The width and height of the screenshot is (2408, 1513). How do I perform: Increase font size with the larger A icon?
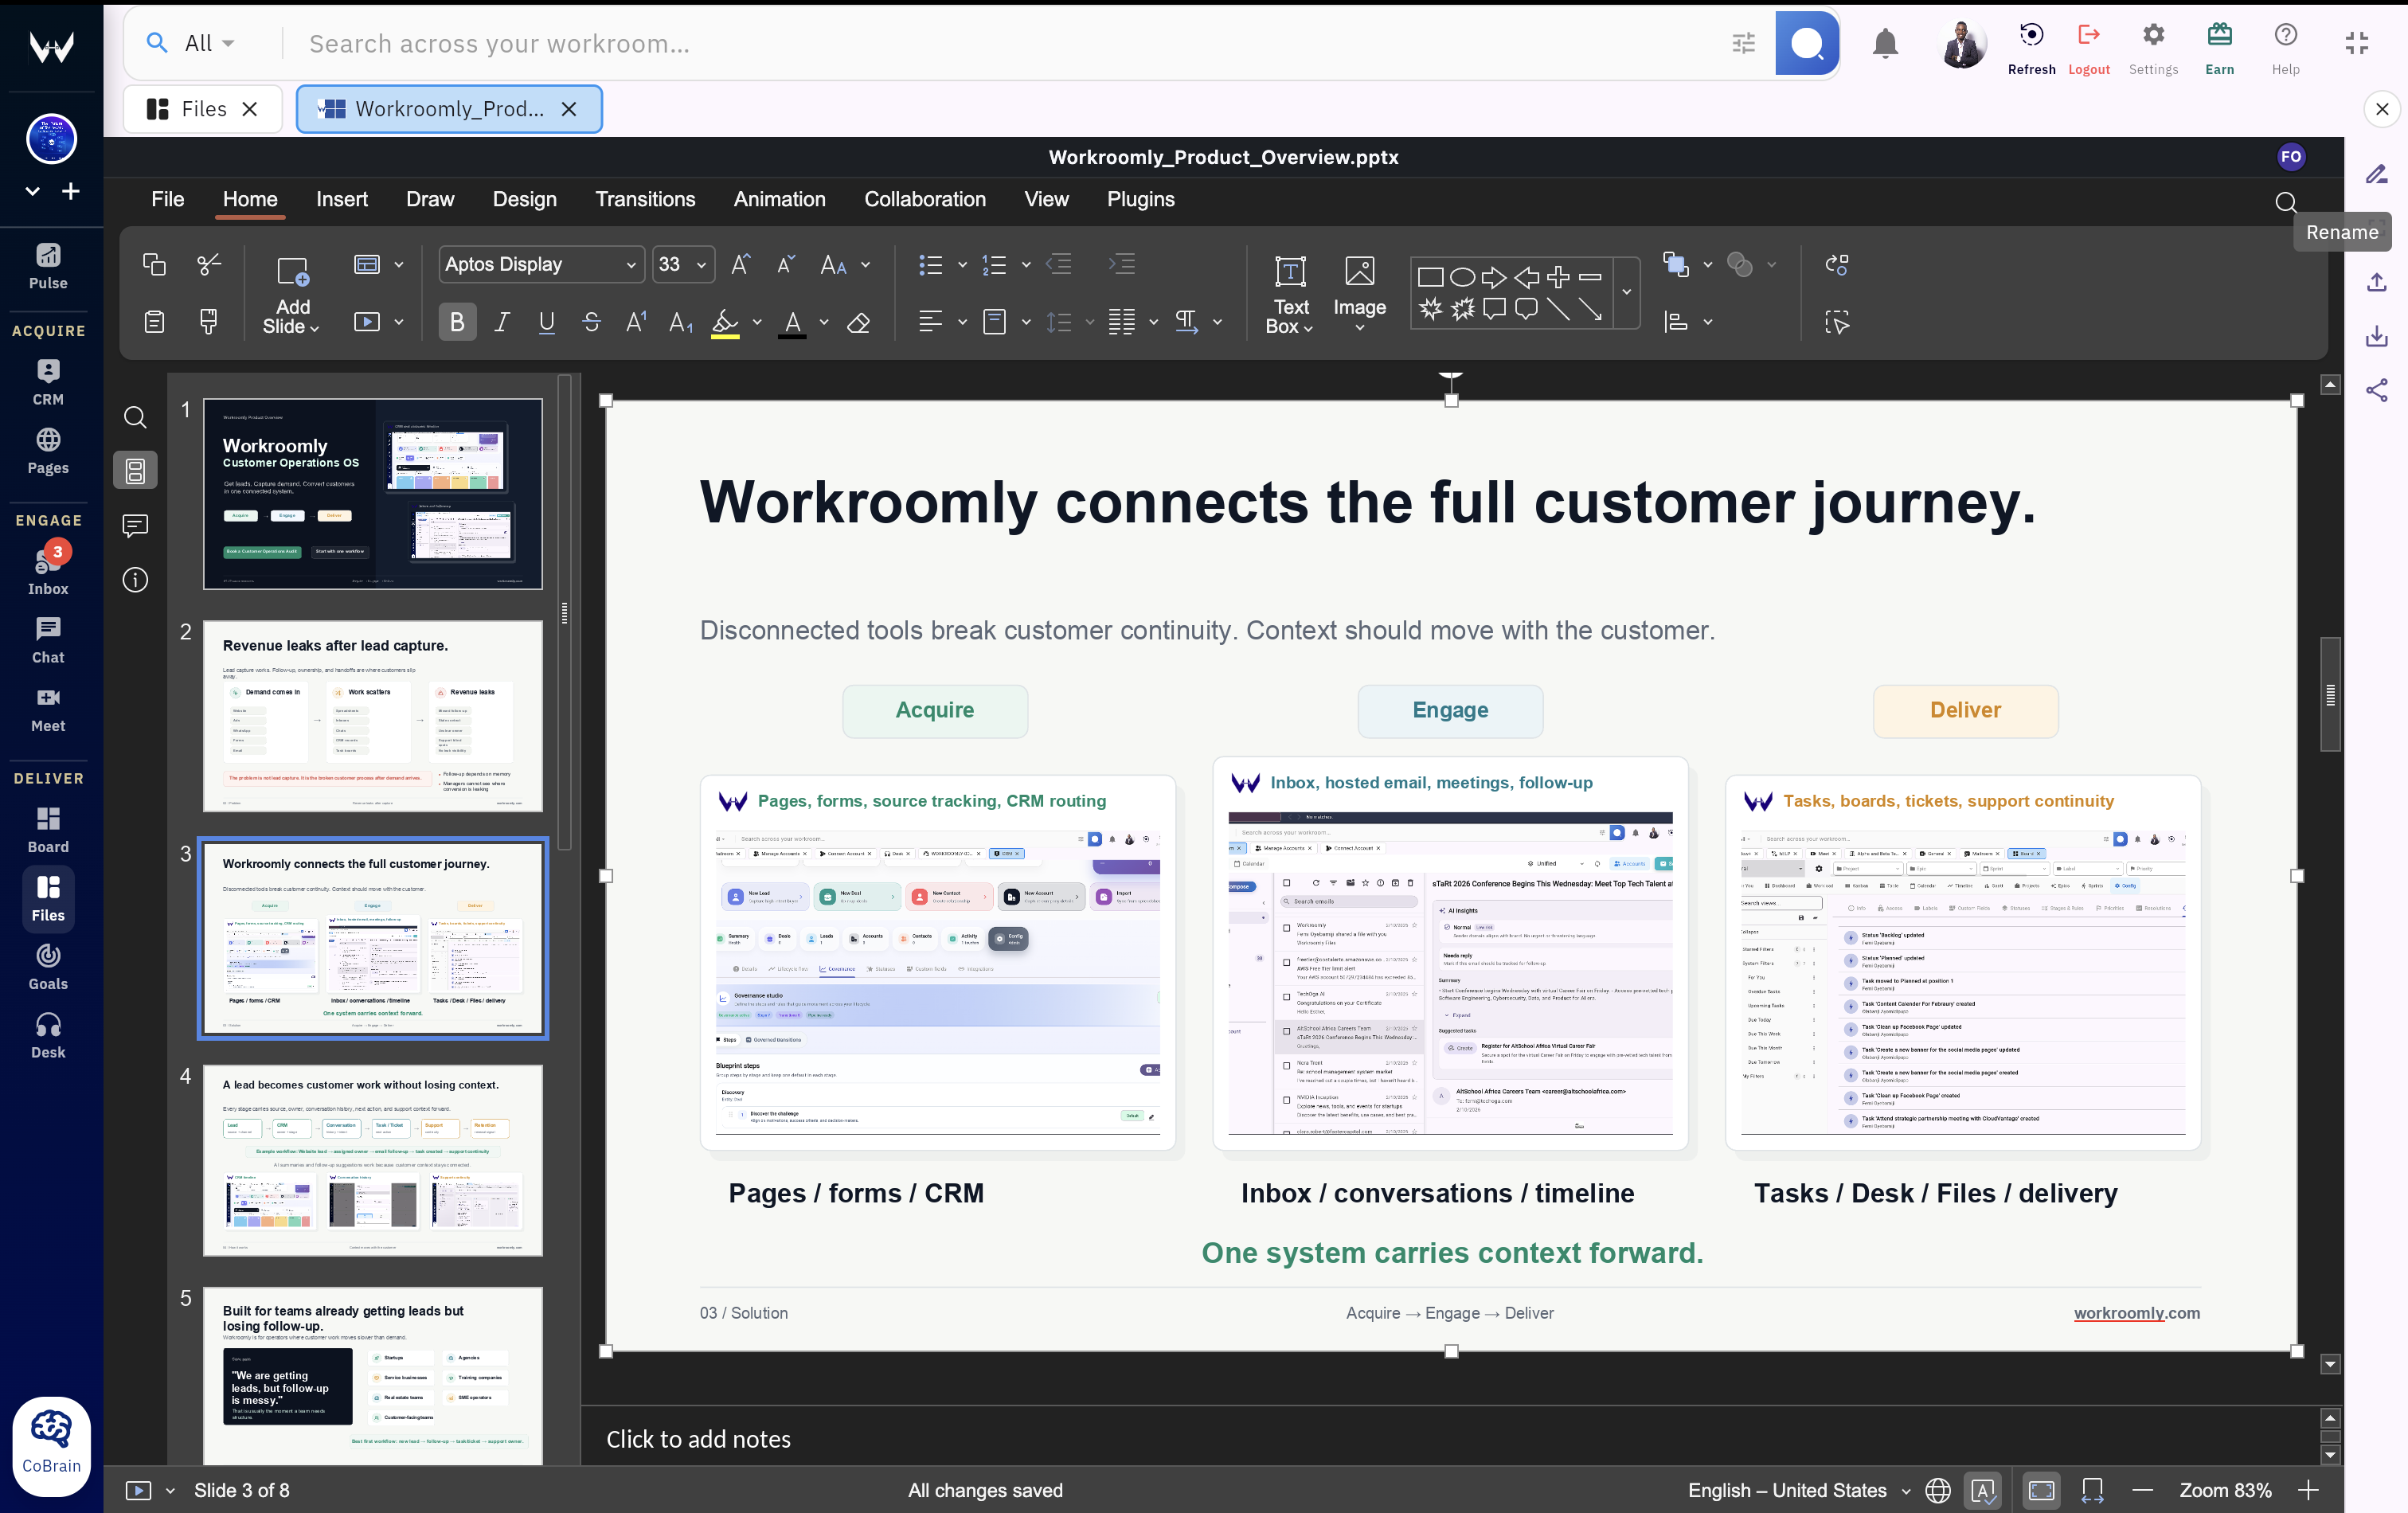coord(740,264)
